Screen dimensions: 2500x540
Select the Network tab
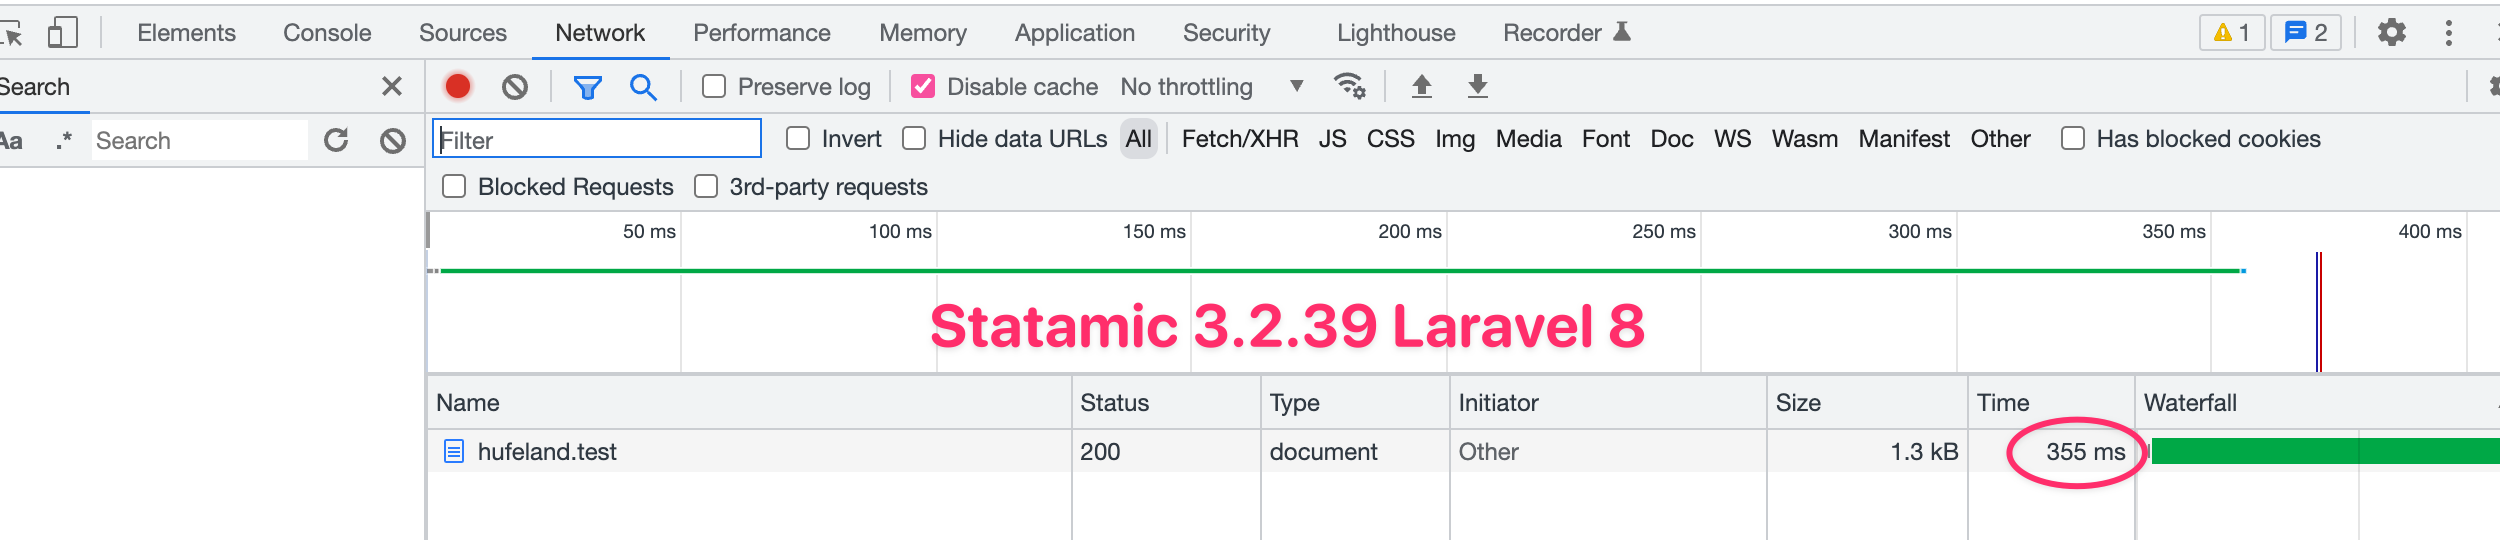600,33
